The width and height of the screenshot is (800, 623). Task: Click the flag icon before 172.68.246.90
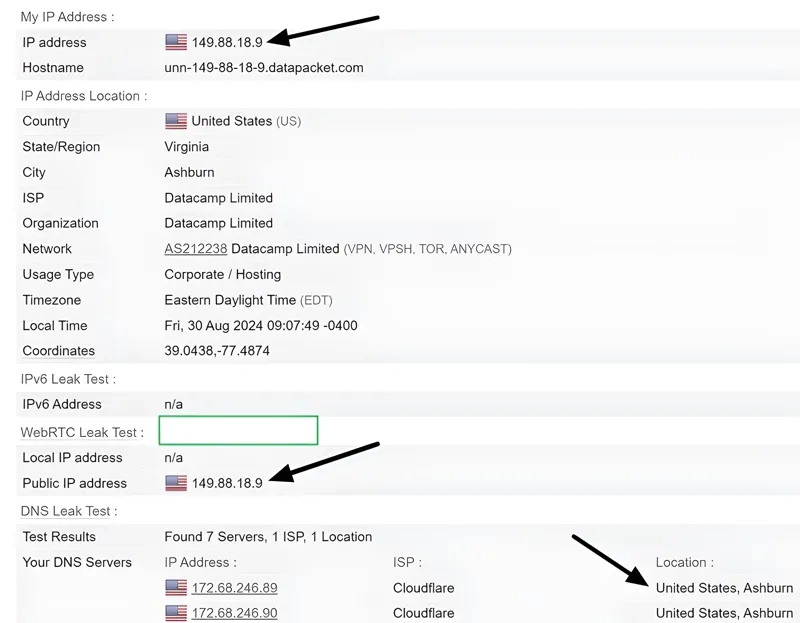tap(176, 613)
